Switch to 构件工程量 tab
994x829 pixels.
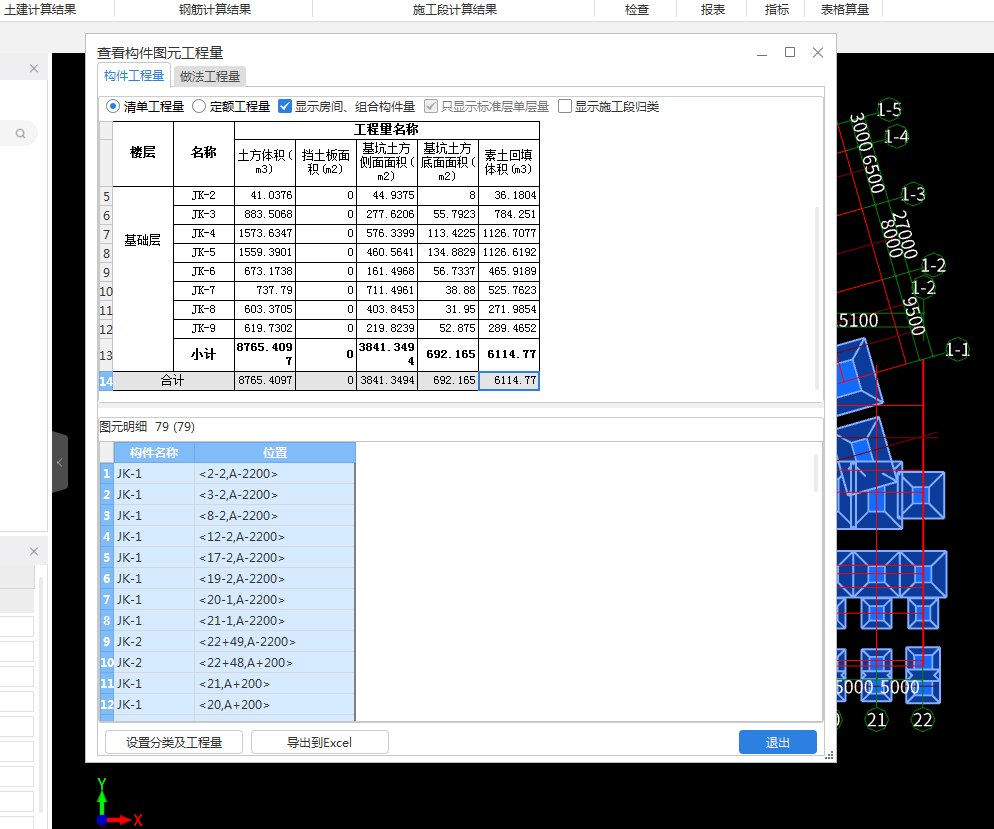coord(134,75)
